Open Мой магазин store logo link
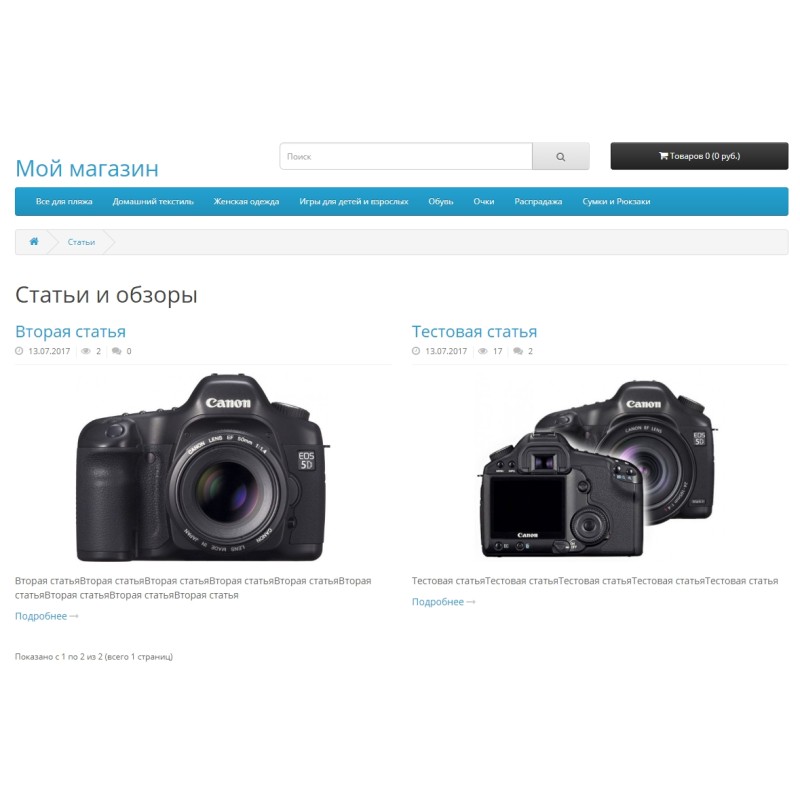 tap(87, 168)
